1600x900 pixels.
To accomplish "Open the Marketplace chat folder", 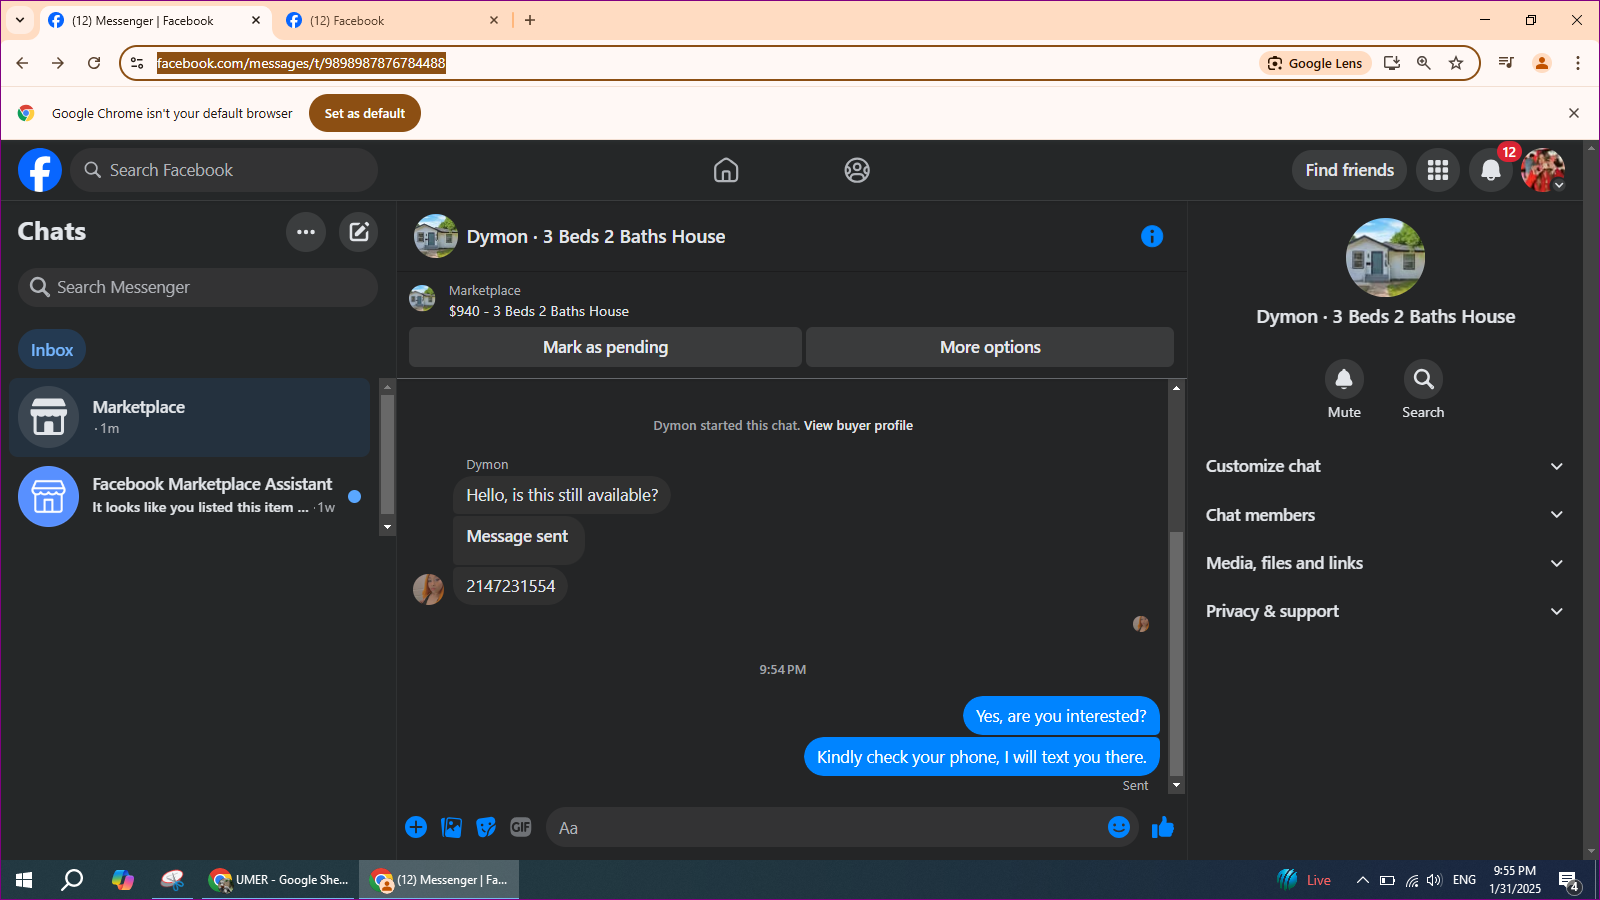I will click(x=190, y=417).
